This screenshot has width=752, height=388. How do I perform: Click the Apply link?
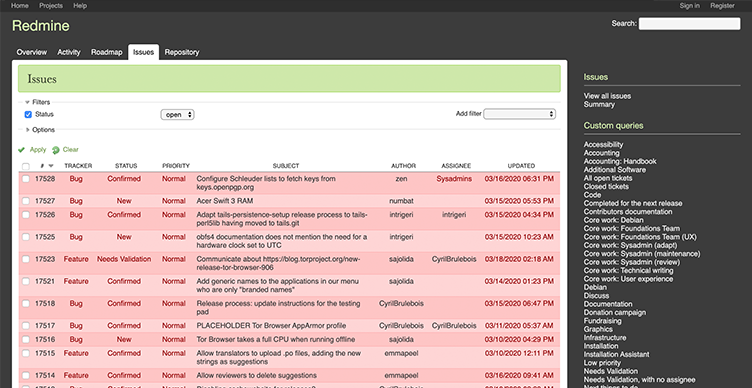click(x=38, y=150)
